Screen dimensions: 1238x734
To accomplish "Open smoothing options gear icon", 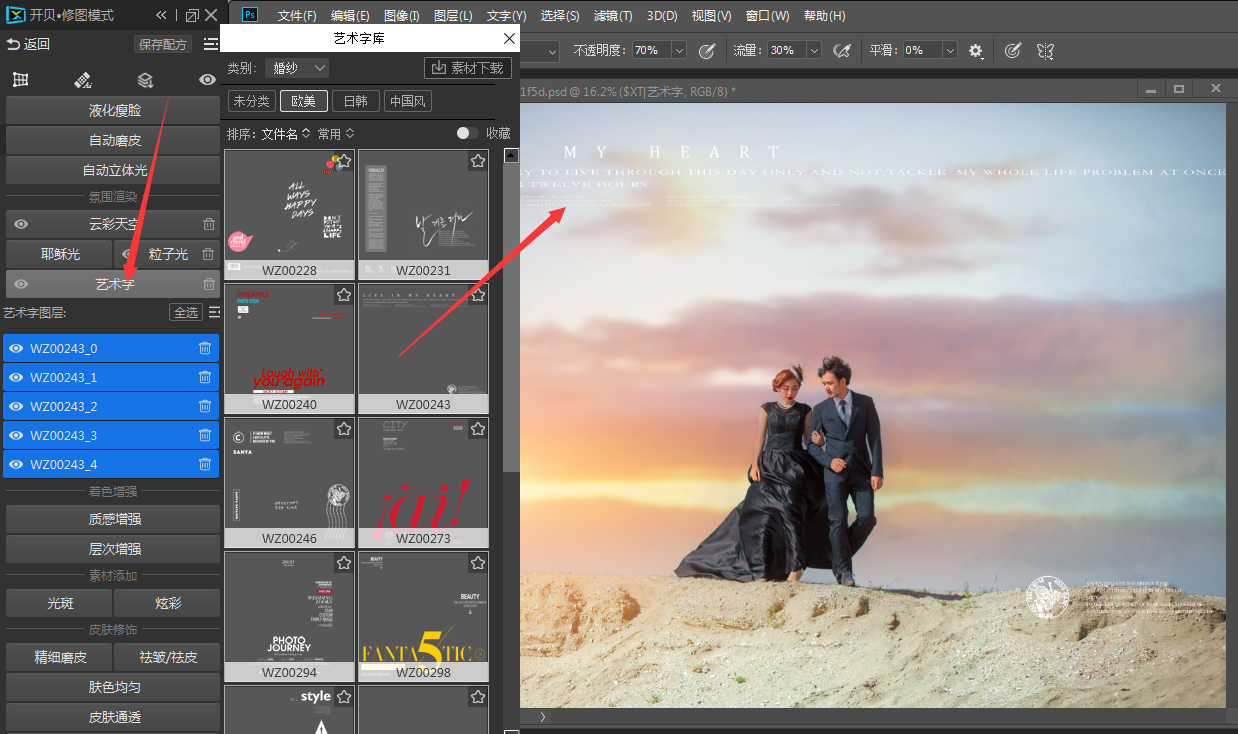I will [x=976, y=50].
